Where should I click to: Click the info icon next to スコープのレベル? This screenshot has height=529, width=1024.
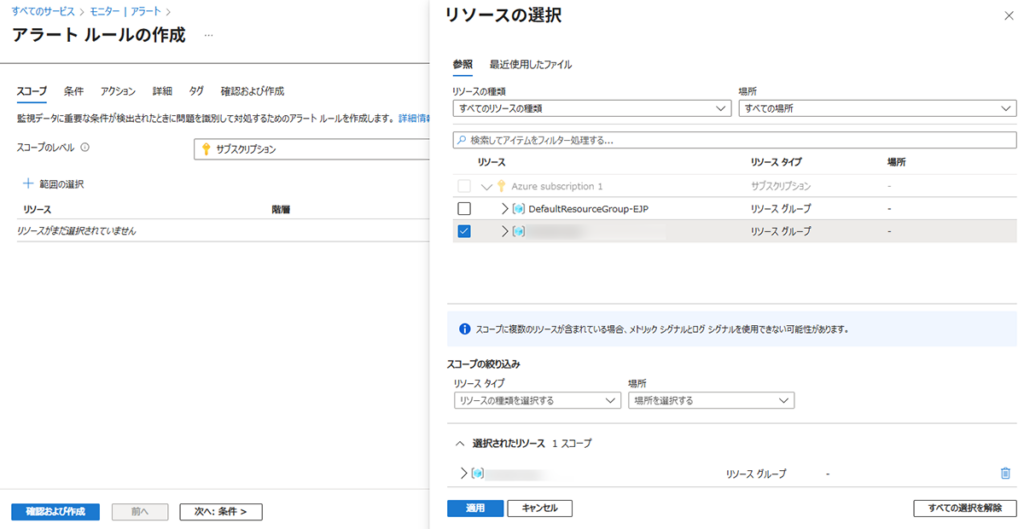click(x=85, y=148)
